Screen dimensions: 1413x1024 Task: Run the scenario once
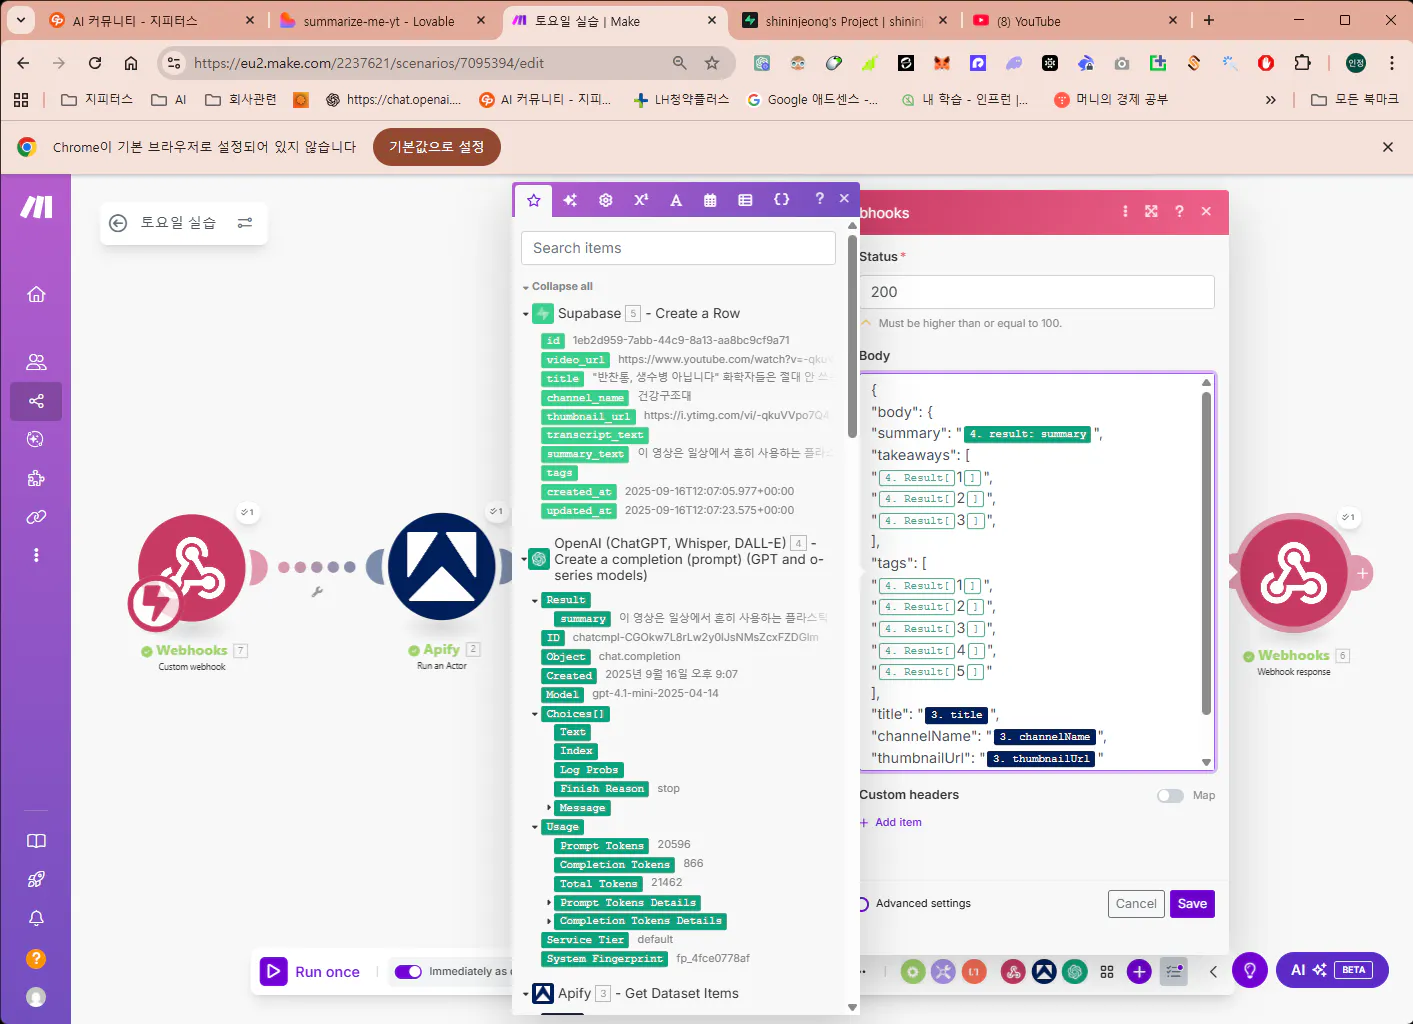(310, 972)
